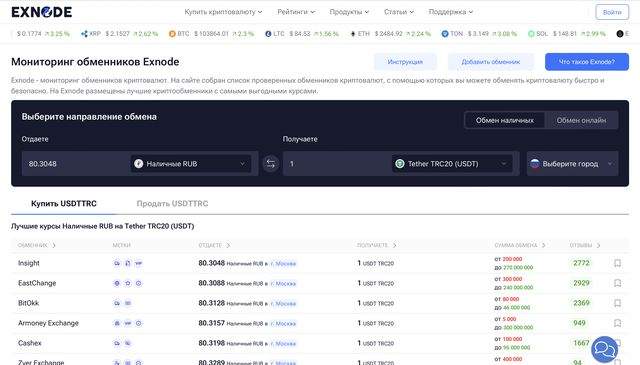
Task: Click г. Москва link in Insight row
Action: [x=283, y=264]
